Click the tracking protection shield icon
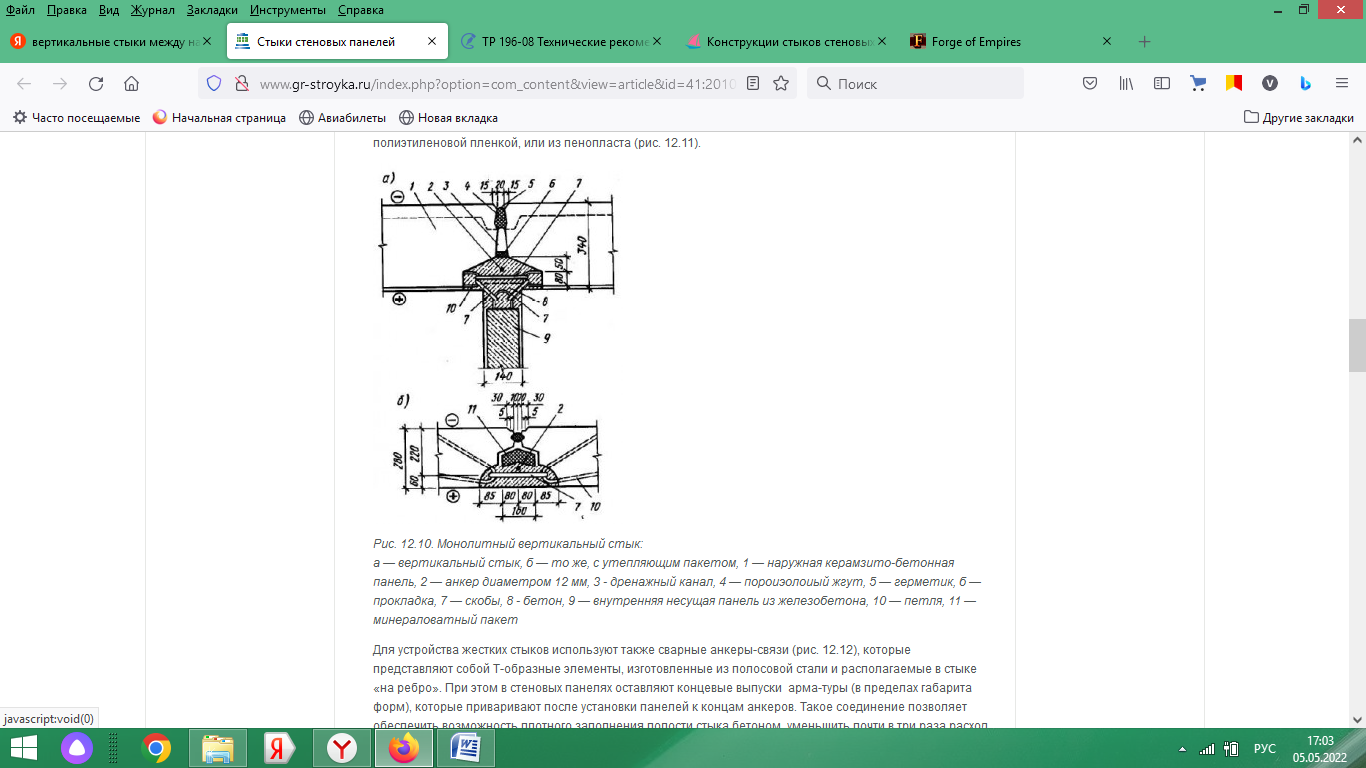This screenshot has width=1366, height=768. 214,84
